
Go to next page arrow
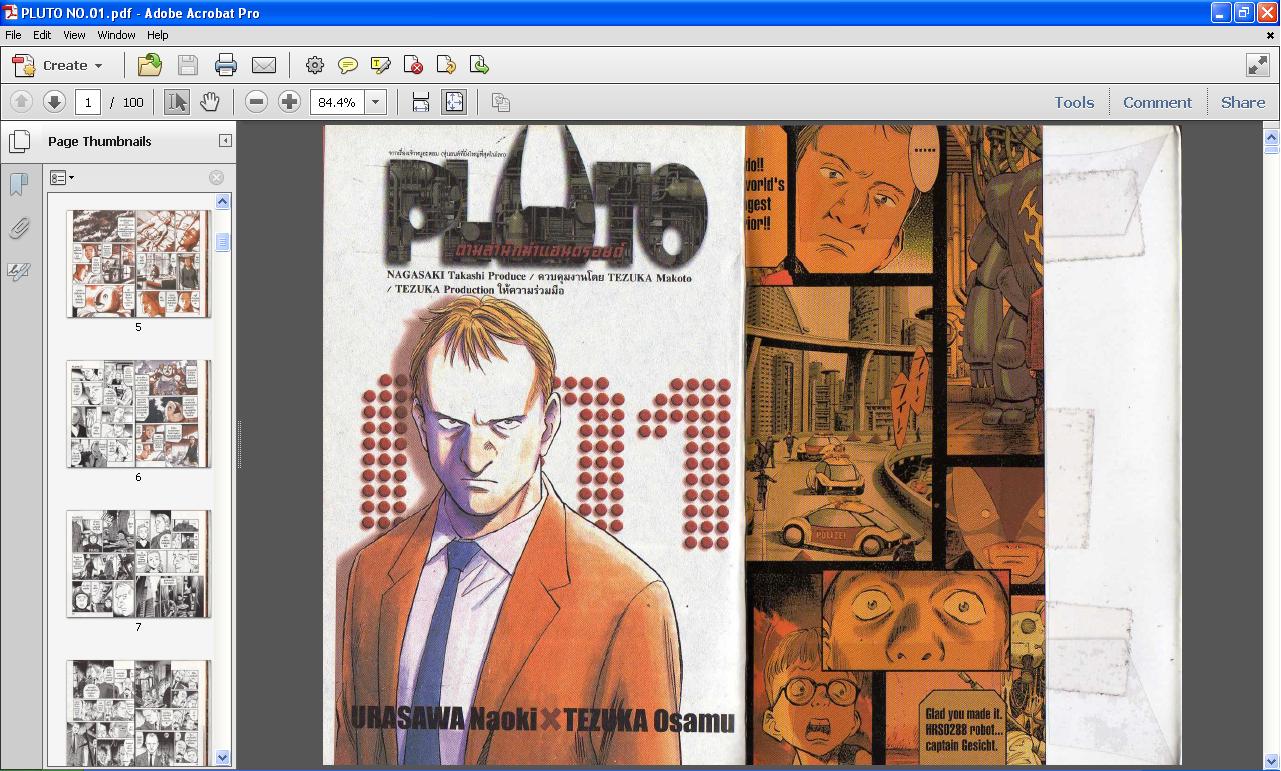coord(54,102)
